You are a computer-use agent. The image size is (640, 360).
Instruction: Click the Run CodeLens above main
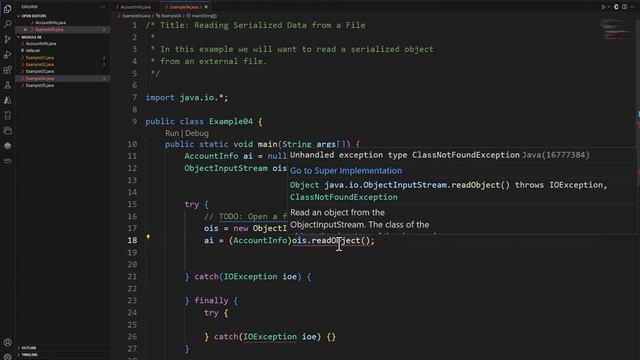click(172, 133)
